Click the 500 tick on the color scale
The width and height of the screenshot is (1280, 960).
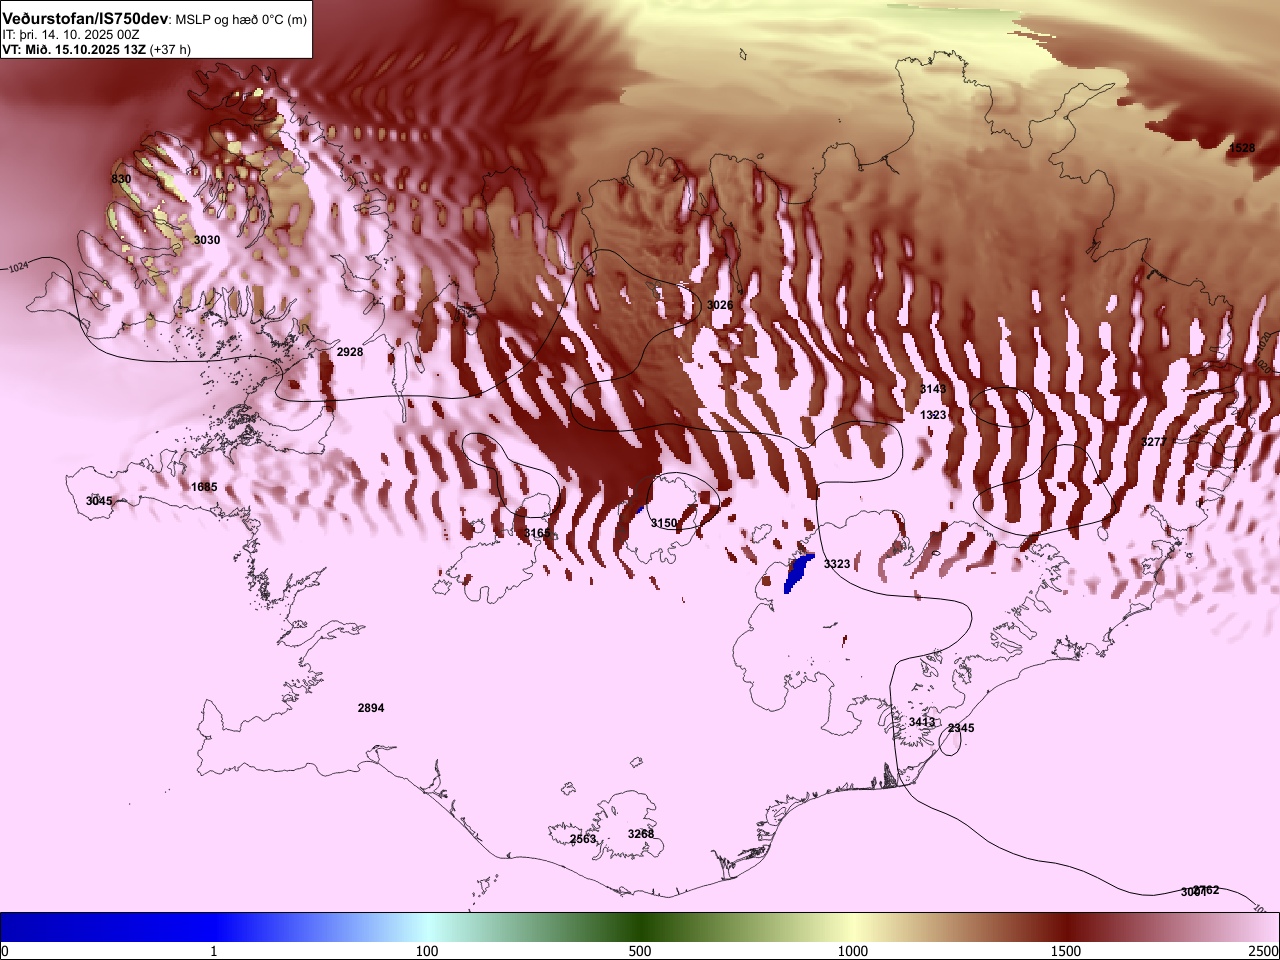pos(640,951)
